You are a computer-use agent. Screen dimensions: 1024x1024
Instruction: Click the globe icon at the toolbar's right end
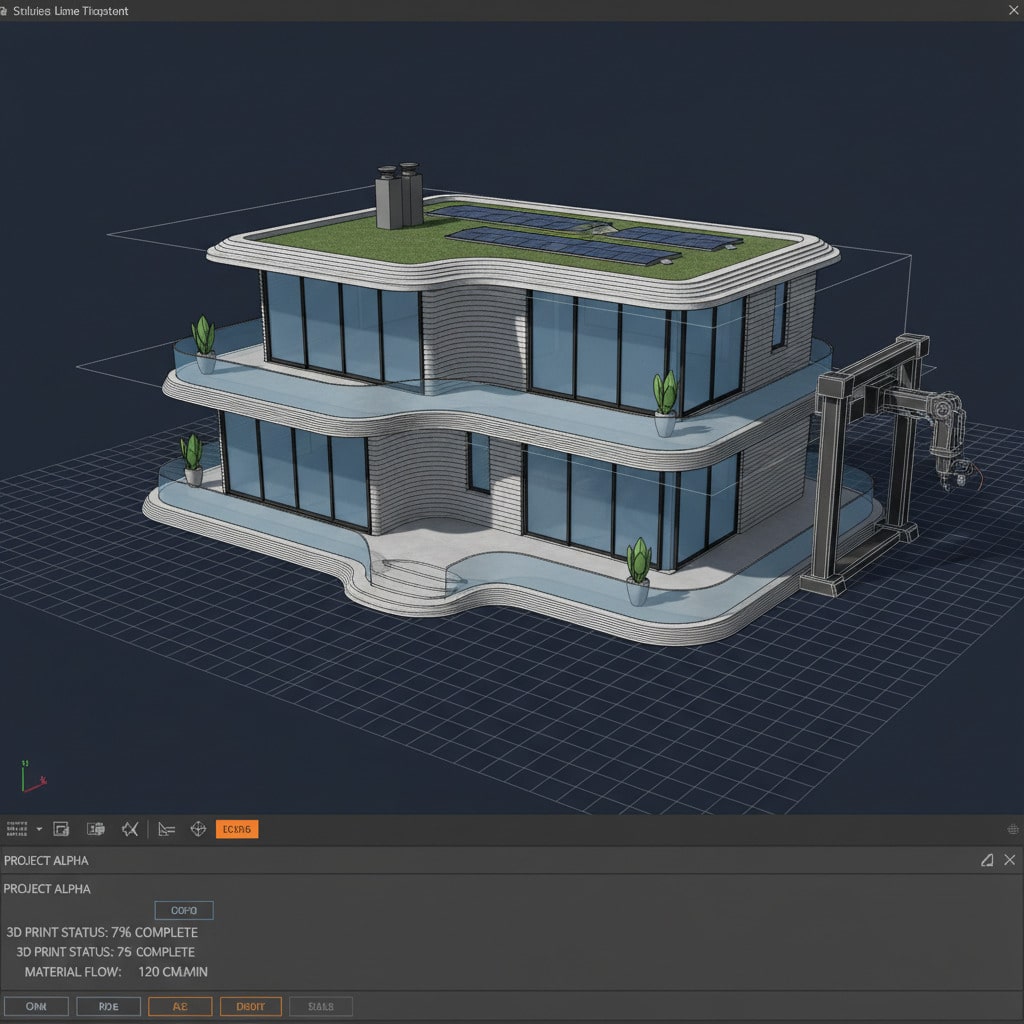1013,829
